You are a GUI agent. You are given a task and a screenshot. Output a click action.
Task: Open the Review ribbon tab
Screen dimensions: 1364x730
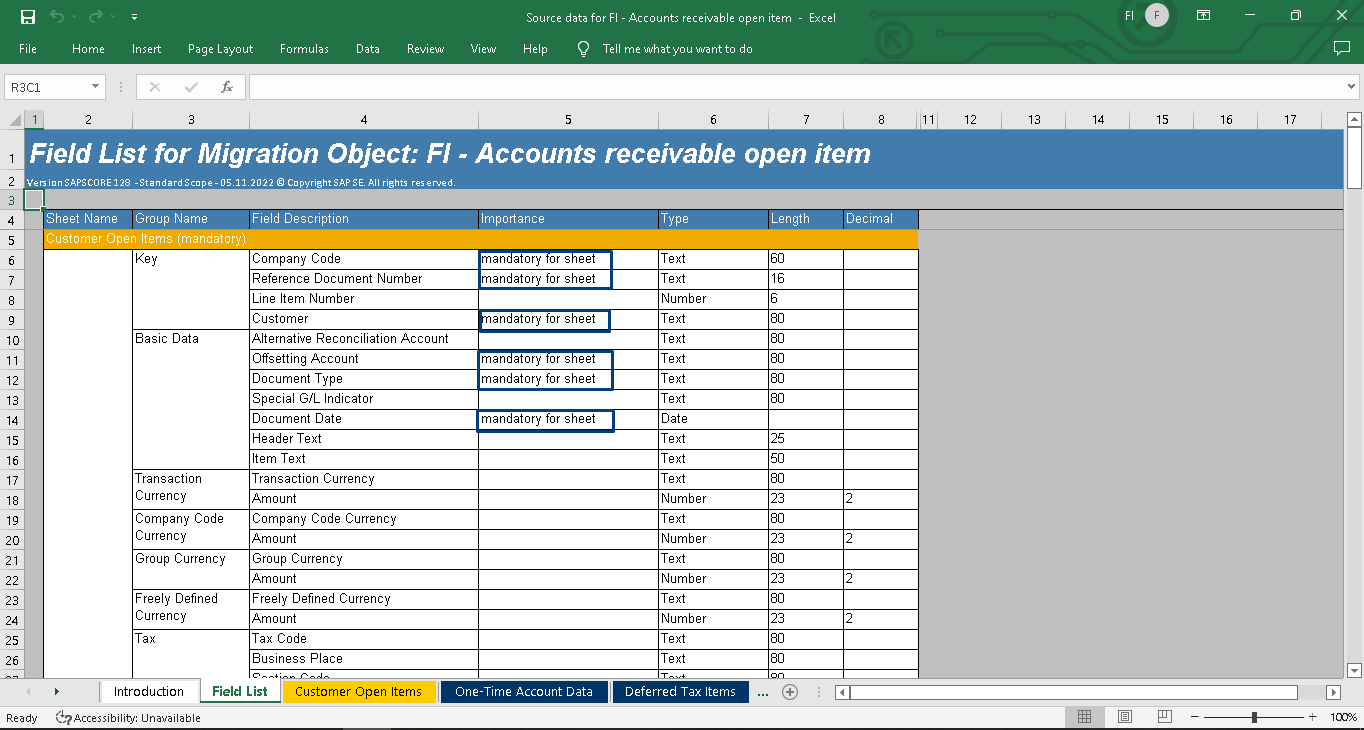pyautogui.click(x=425, y=48)
